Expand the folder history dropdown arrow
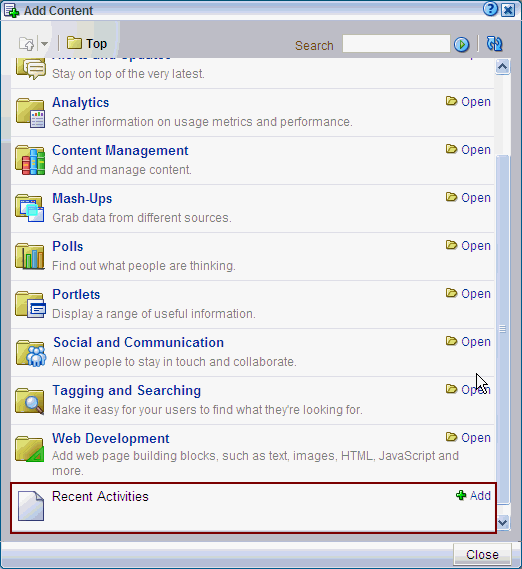This screenshot has width=522, height=569. click(x=44, y=44)
